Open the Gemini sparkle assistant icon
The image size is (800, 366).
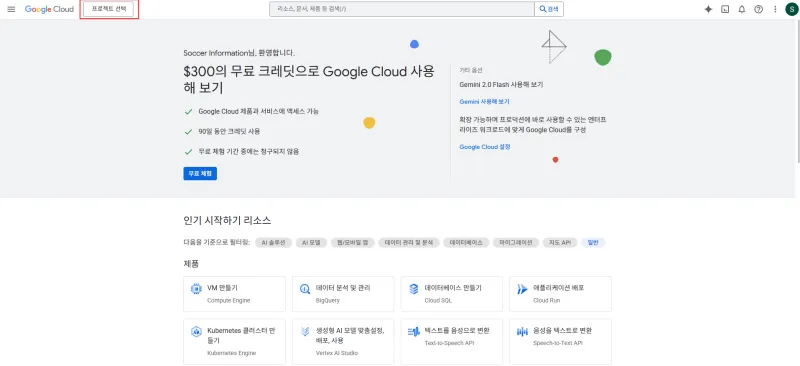(x=708, y=9)
